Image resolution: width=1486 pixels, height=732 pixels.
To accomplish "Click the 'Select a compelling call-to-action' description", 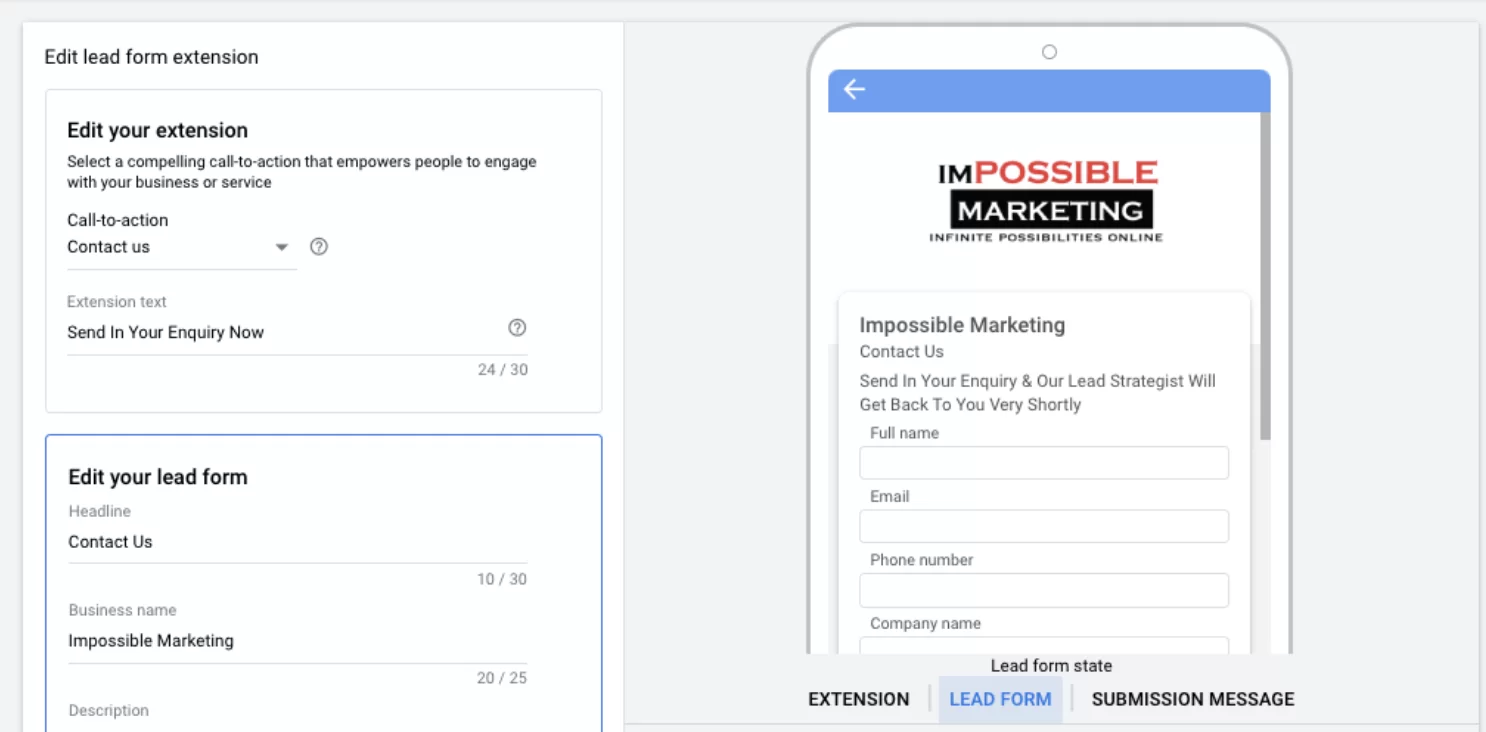I will coord(302,172).
